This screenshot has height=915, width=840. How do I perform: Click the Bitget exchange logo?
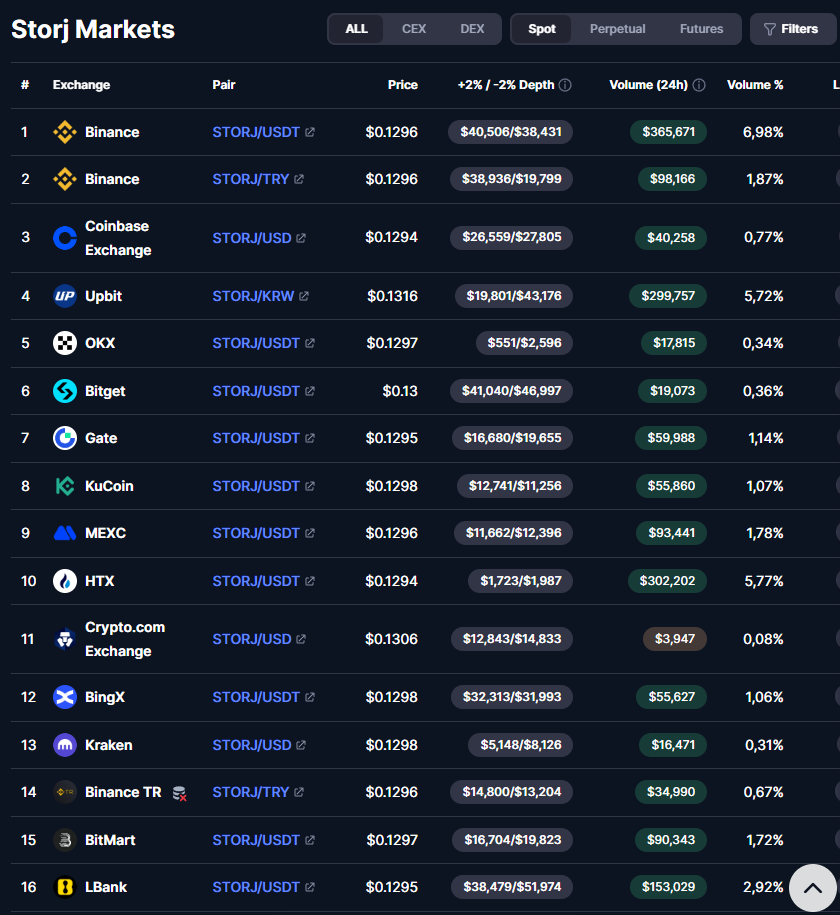[65, 391]
